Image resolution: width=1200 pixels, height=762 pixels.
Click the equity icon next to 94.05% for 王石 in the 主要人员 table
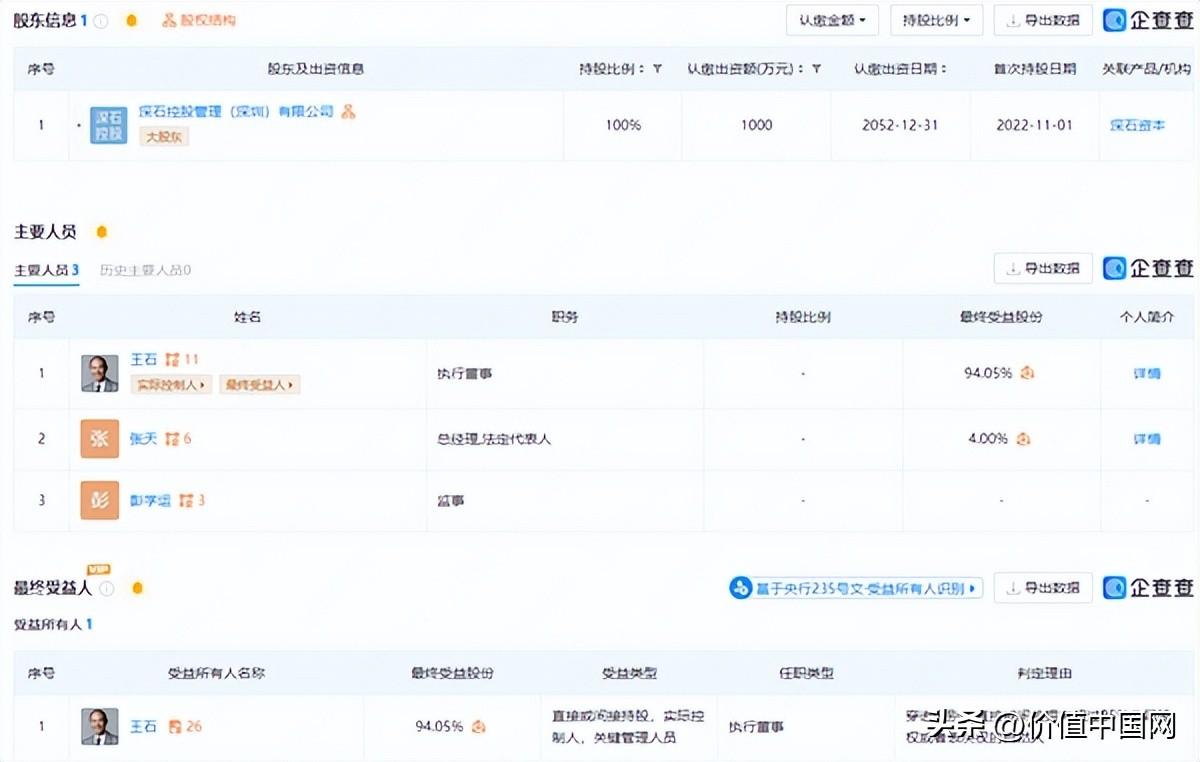(1027, 373)
